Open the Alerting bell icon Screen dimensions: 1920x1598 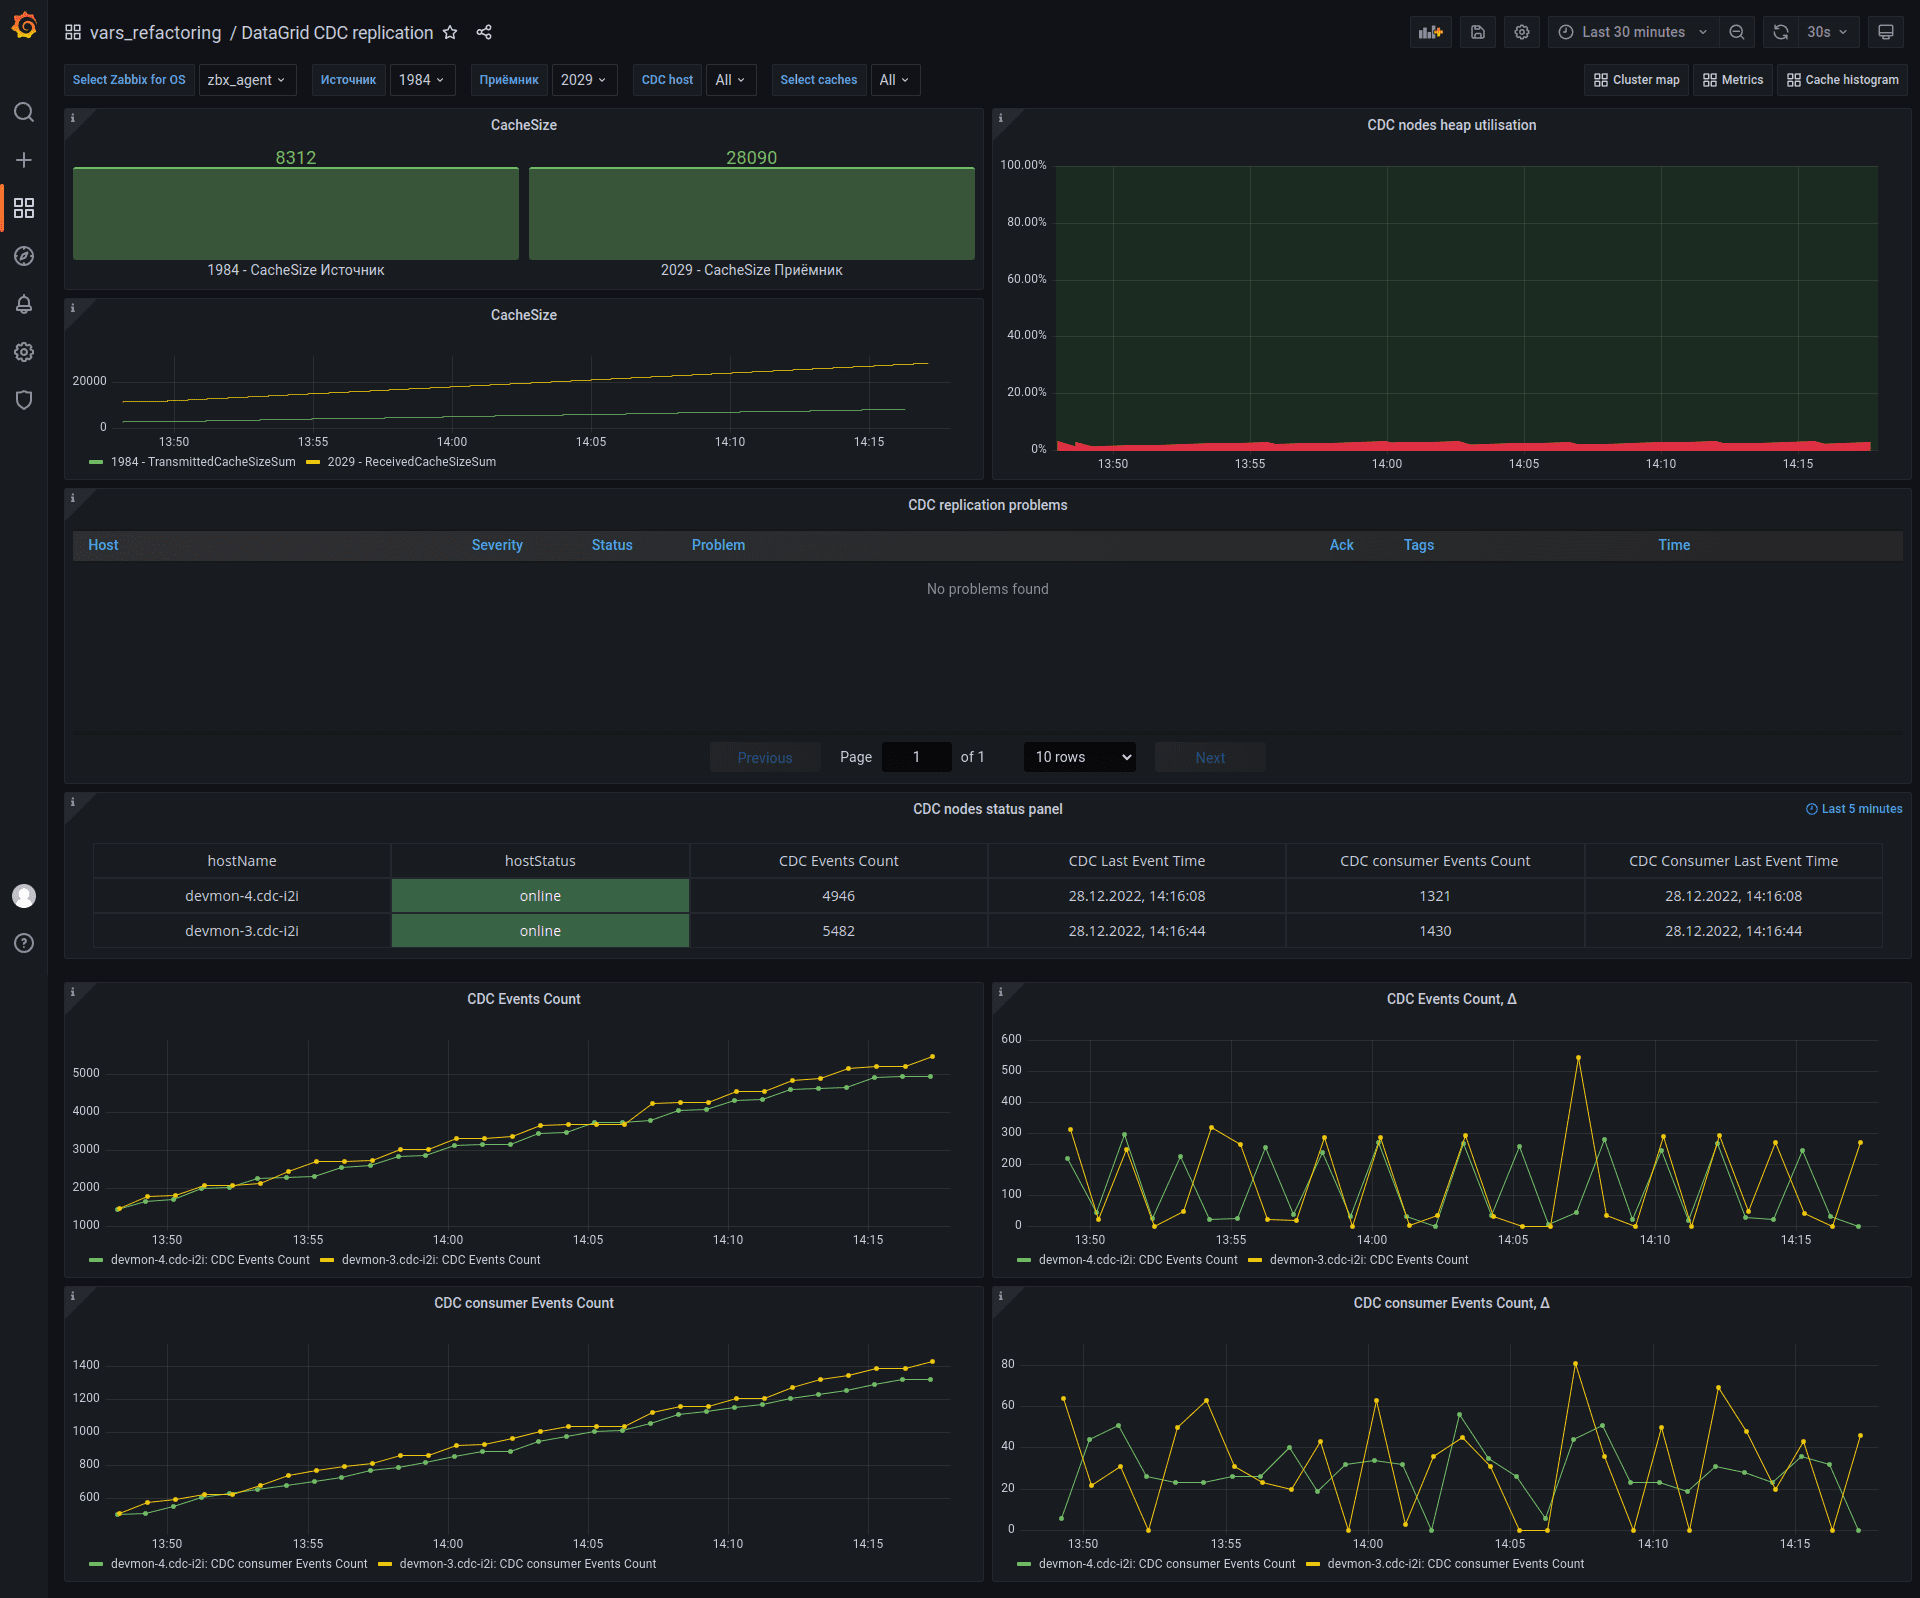(24, 304)
